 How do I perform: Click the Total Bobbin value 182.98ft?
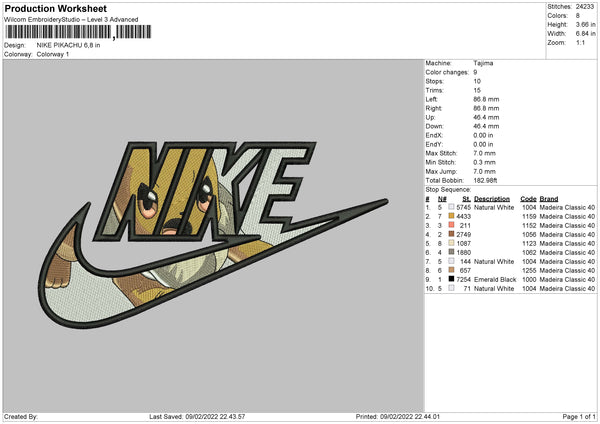click(485, 180)
